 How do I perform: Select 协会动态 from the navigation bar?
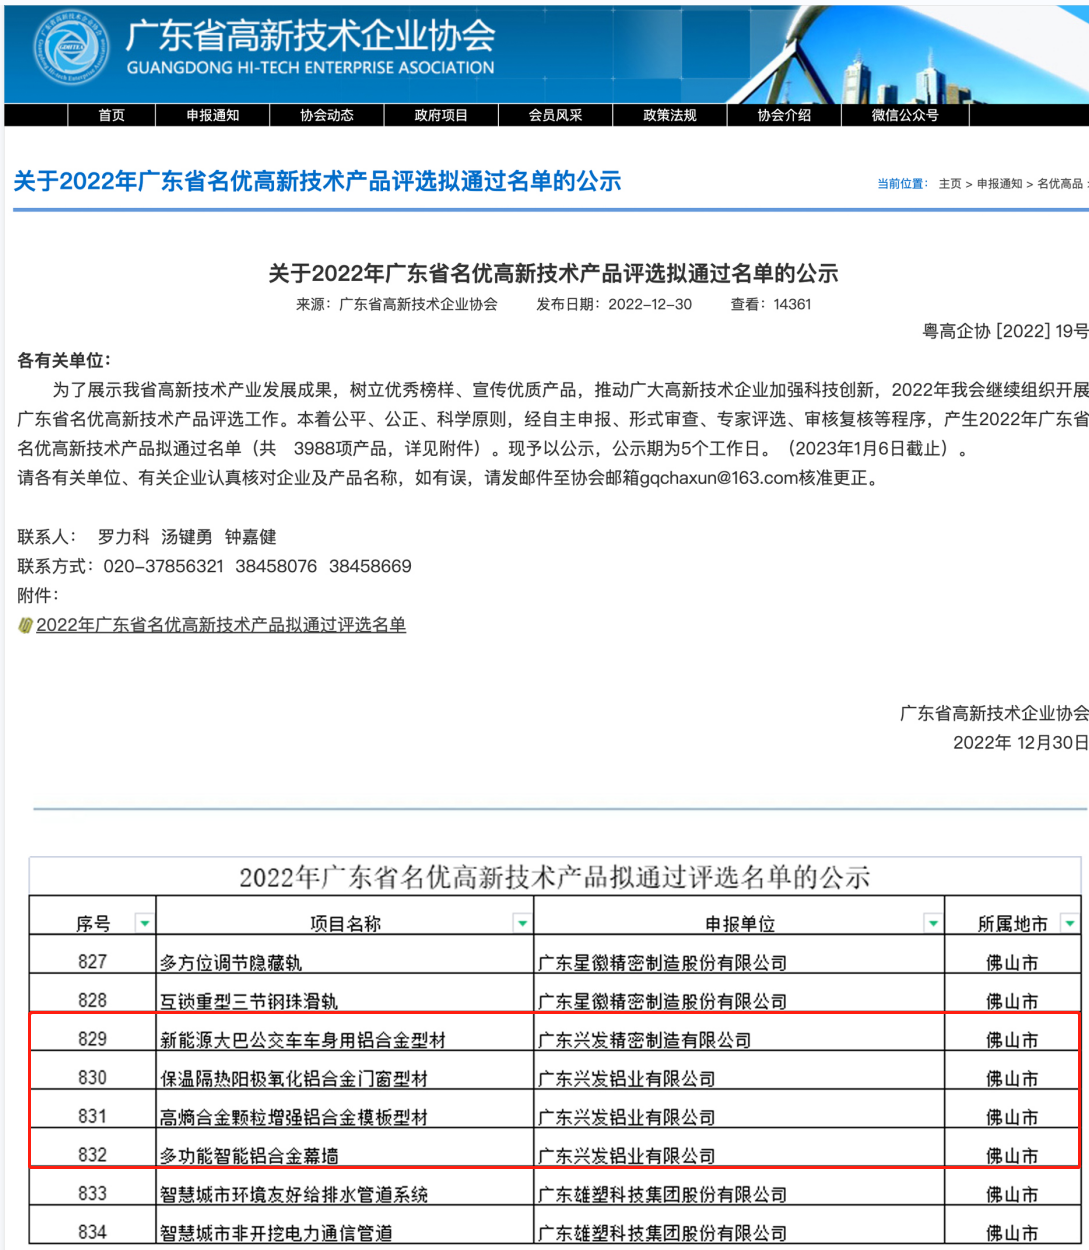point(326,114)
